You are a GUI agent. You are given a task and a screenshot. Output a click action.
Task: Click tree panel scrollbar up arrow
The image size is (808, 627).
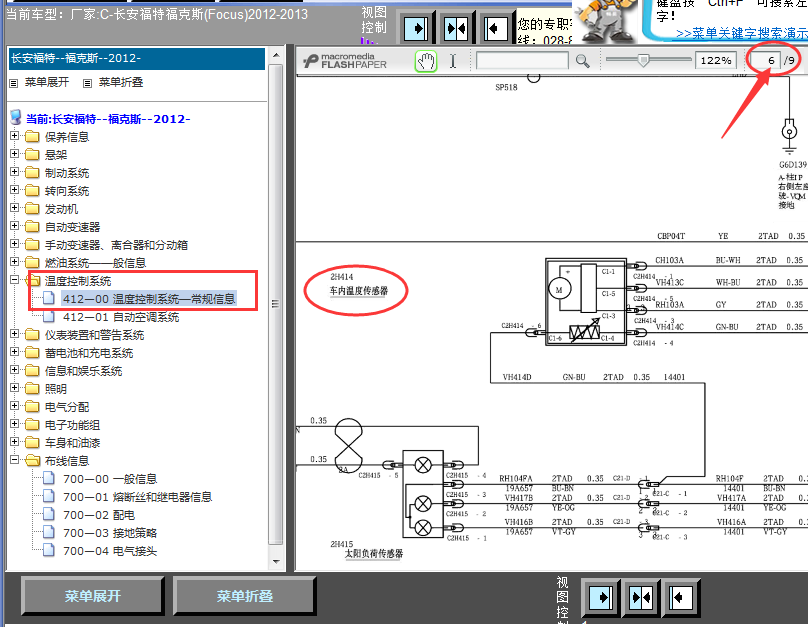coord(276,55)
